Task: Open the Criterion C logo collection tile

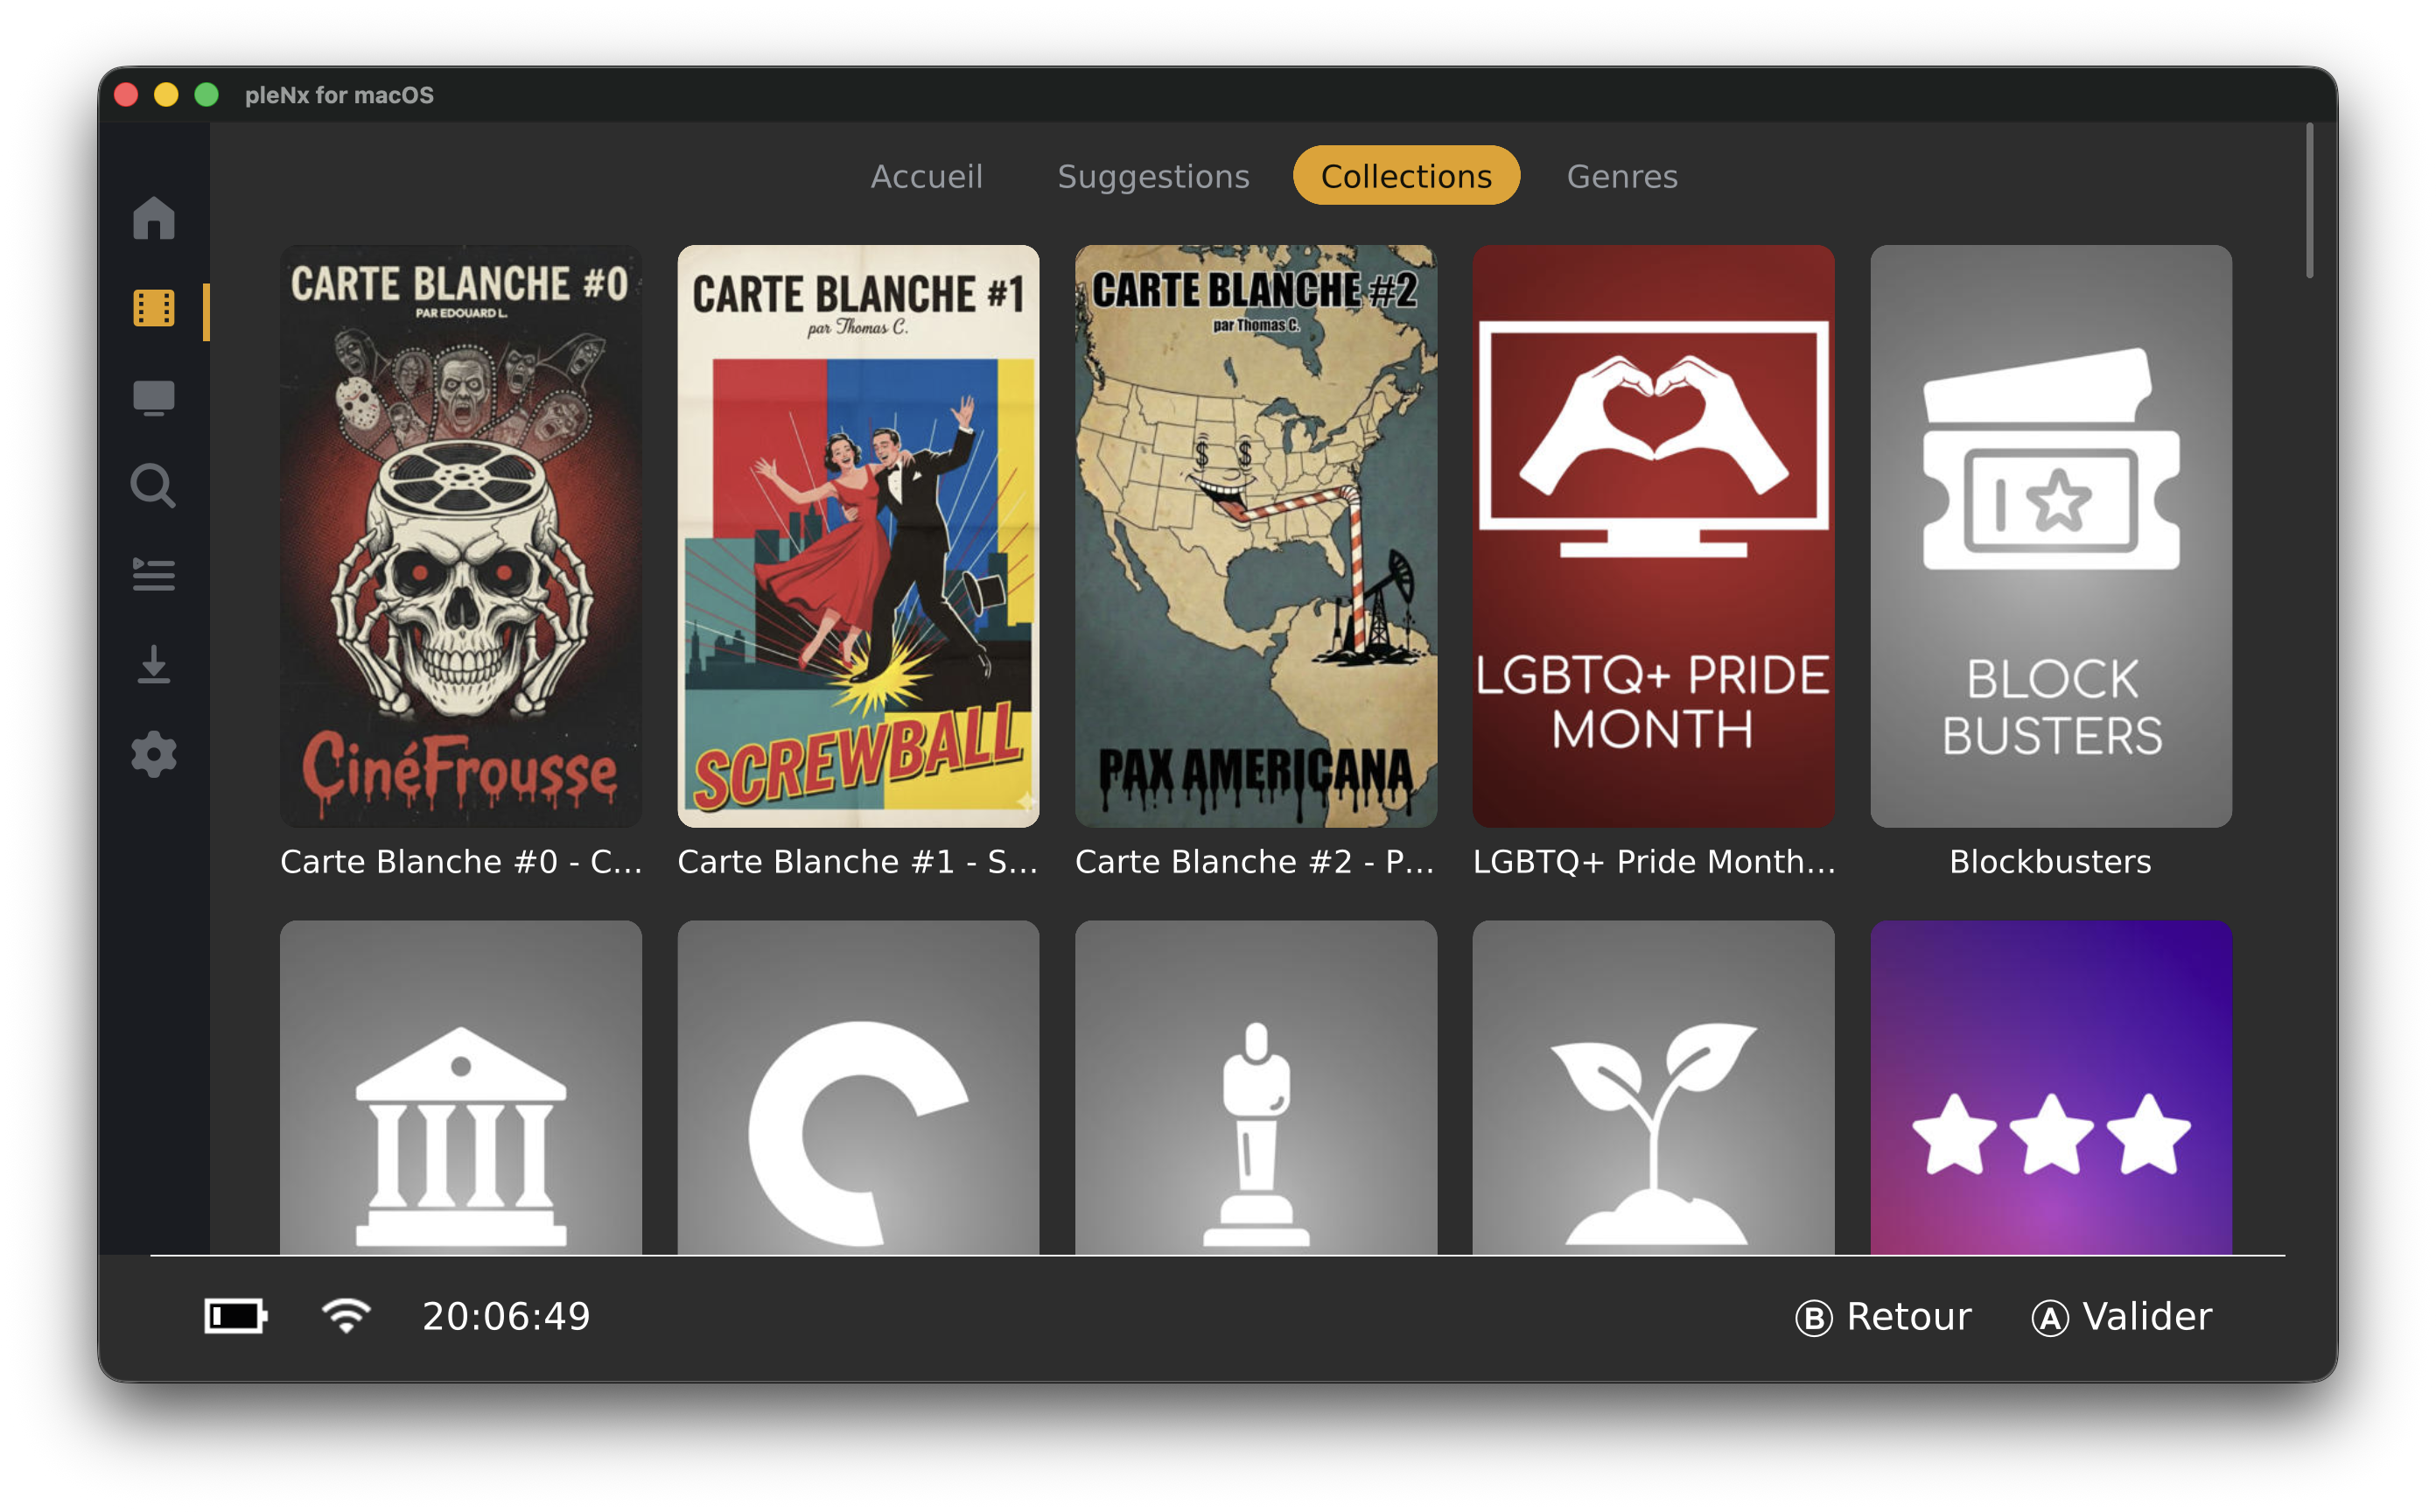Action: [x=858, y=1087]
